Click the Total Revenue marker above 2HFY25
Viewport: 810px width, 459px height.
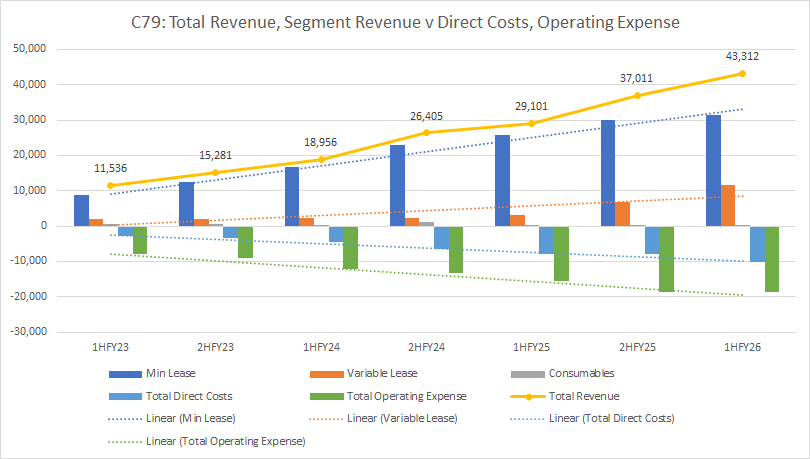(x=637, y=95)
